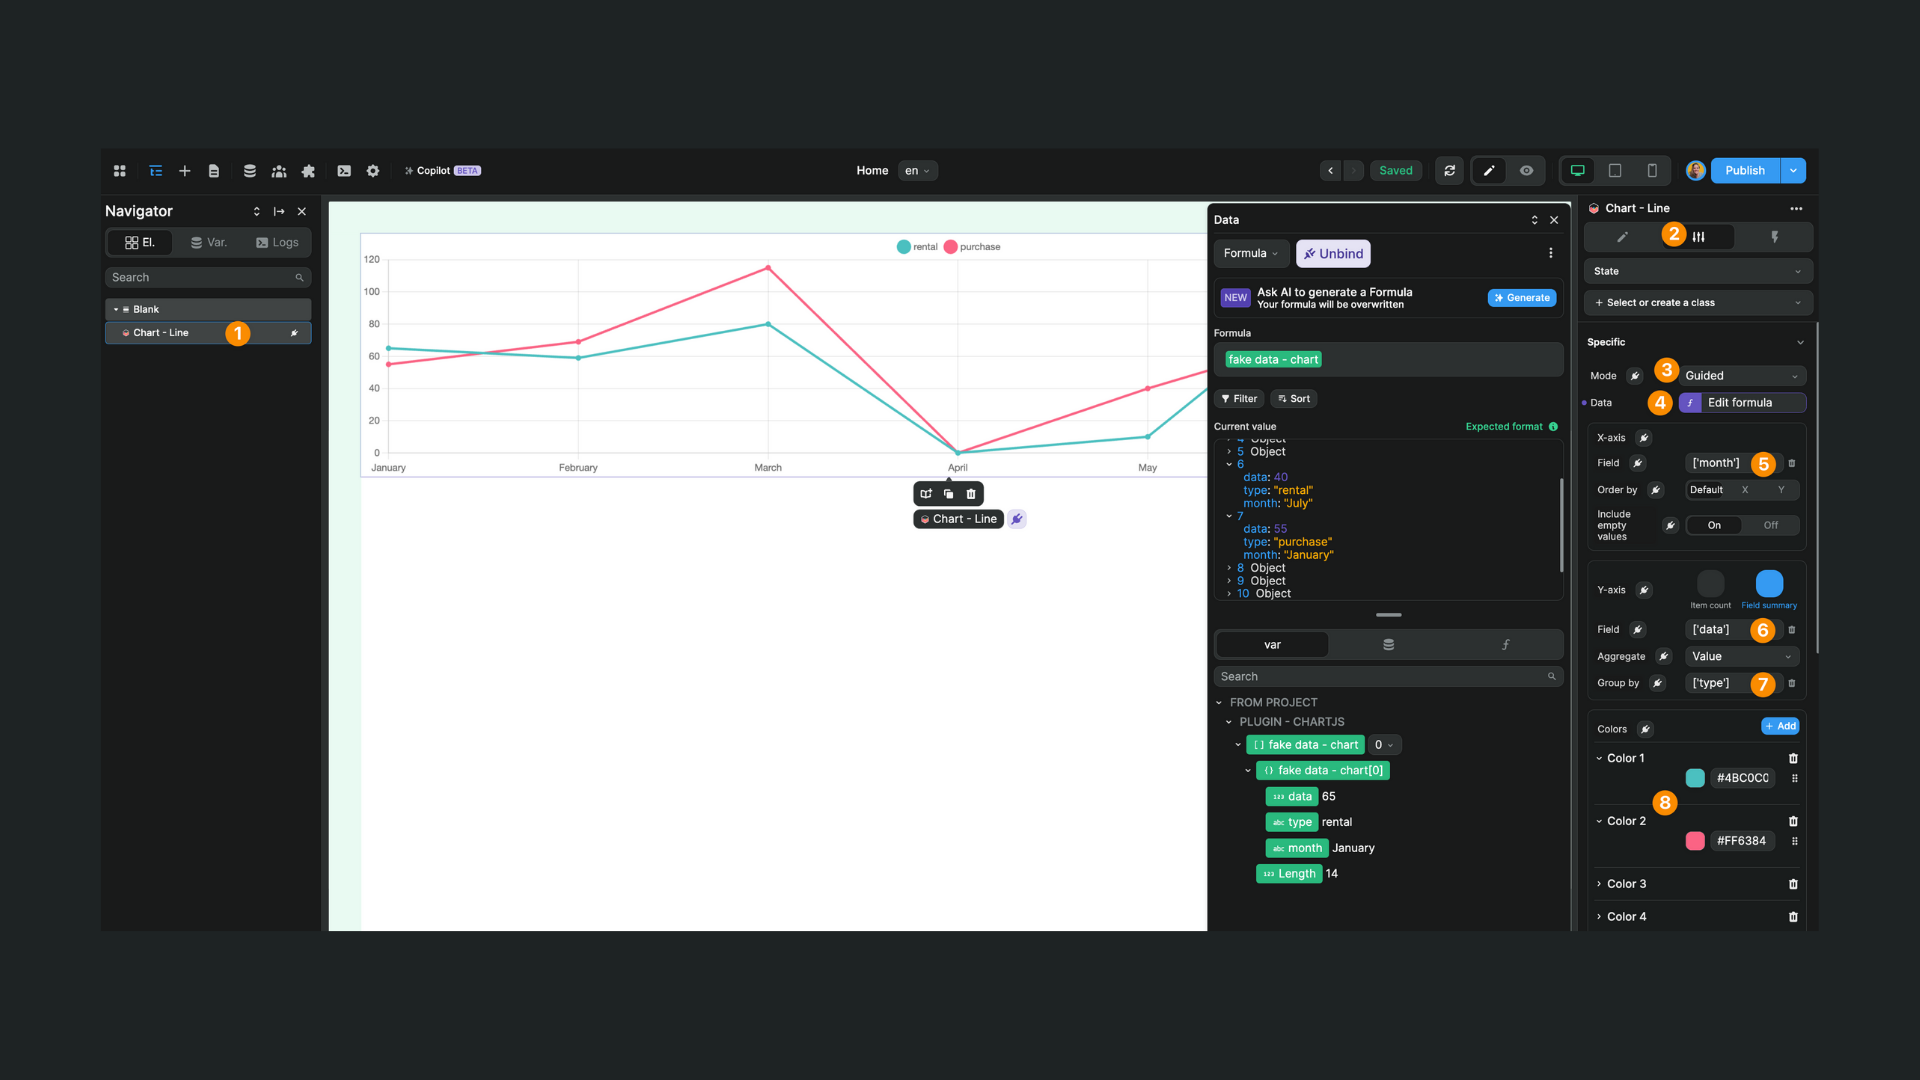Switch to the Logs tab in Navigator
Viewport: 1920px width, 1080px height.
pos(277,242)
